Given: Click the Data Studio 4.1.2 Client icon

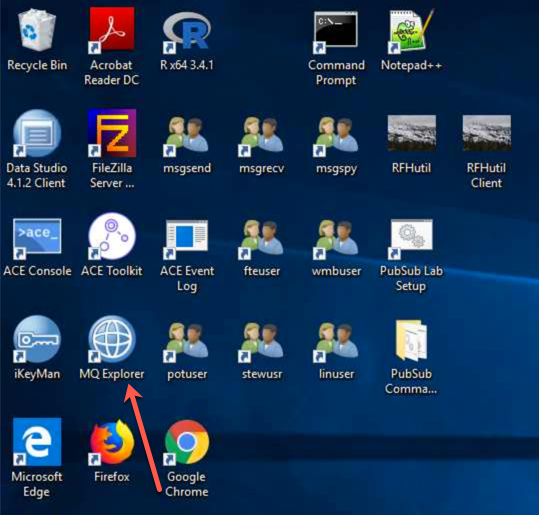Looking at the screenshot, I should pos(37,133).
